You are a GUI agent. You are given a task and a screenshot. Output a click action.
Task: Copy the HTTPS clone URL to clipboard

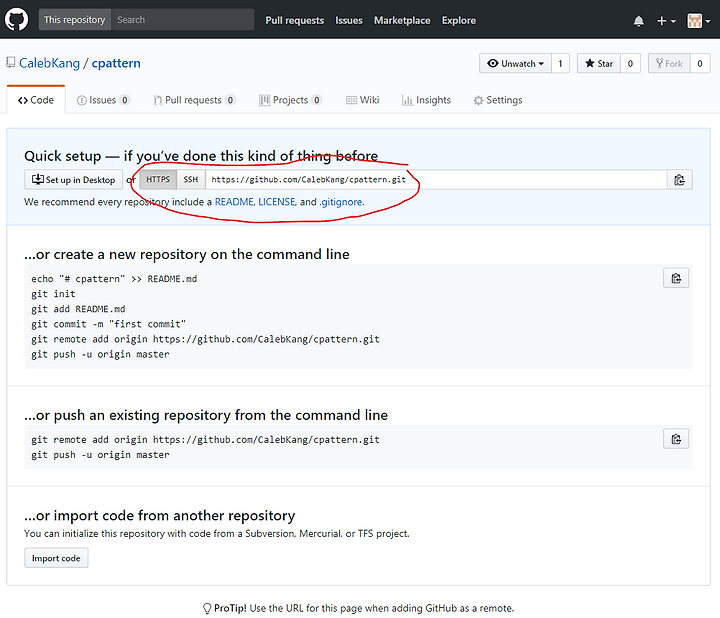pos(679,180)
